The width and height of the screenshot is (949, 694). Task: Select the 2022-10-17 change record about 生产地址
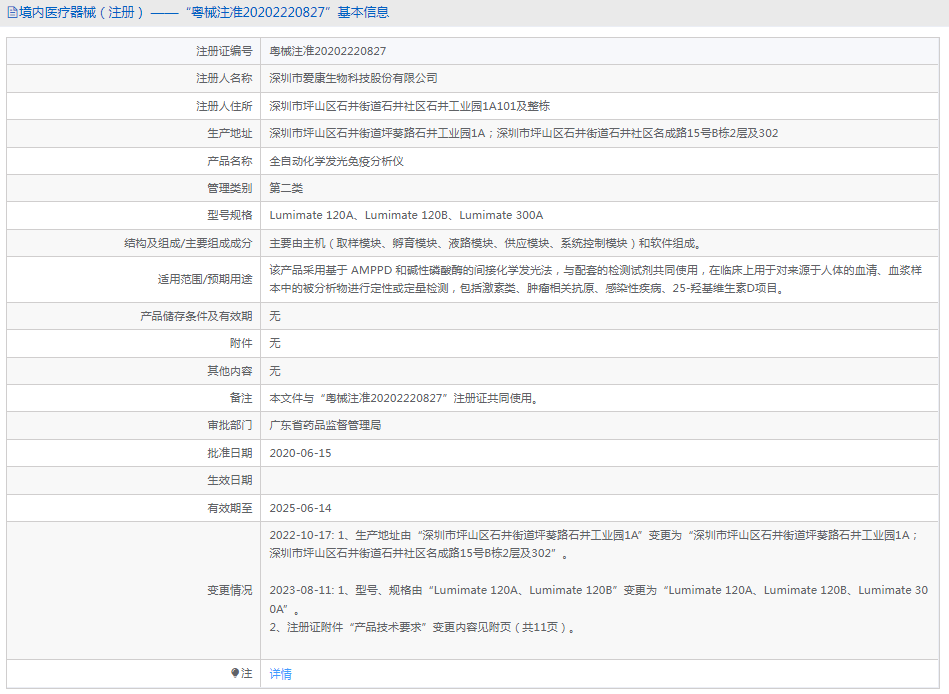point(594,545)
